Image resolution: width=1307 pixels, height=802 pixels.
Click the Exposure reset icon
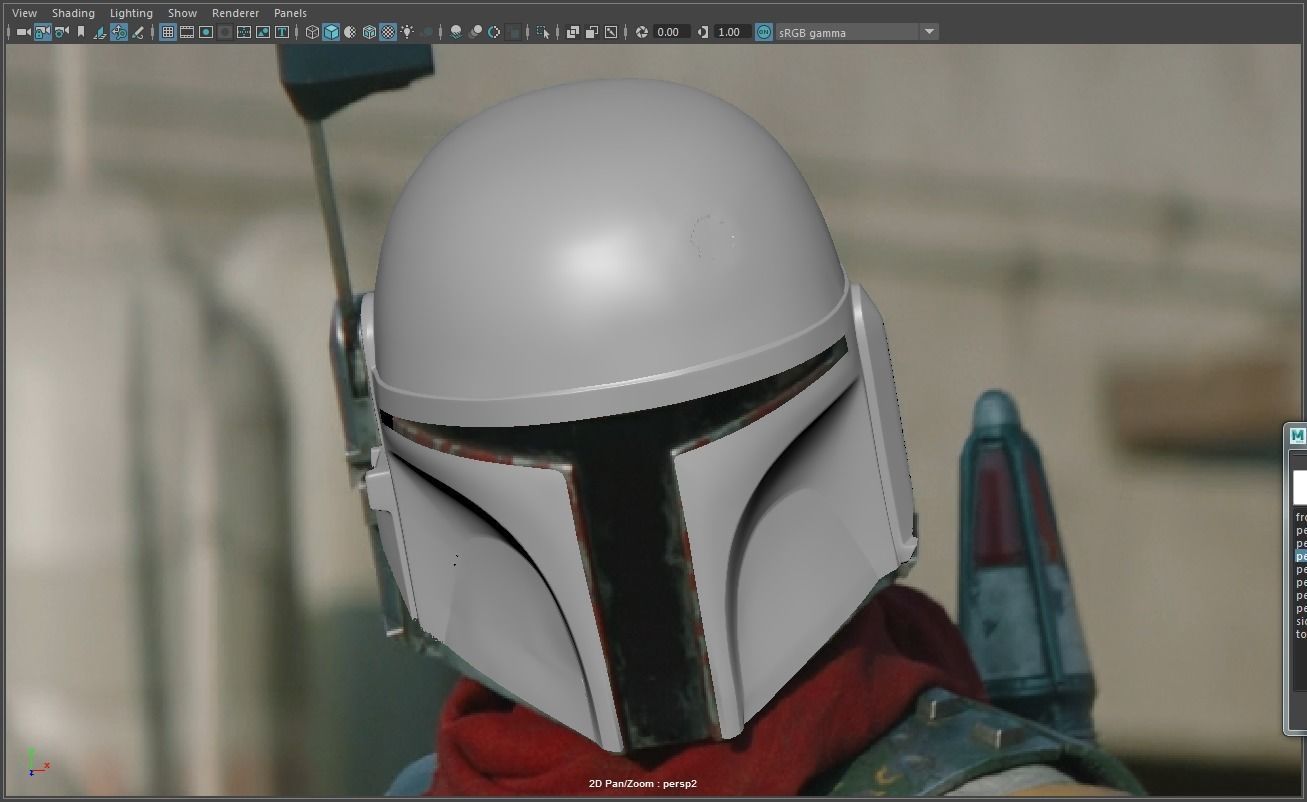click(x=642, y=32)
